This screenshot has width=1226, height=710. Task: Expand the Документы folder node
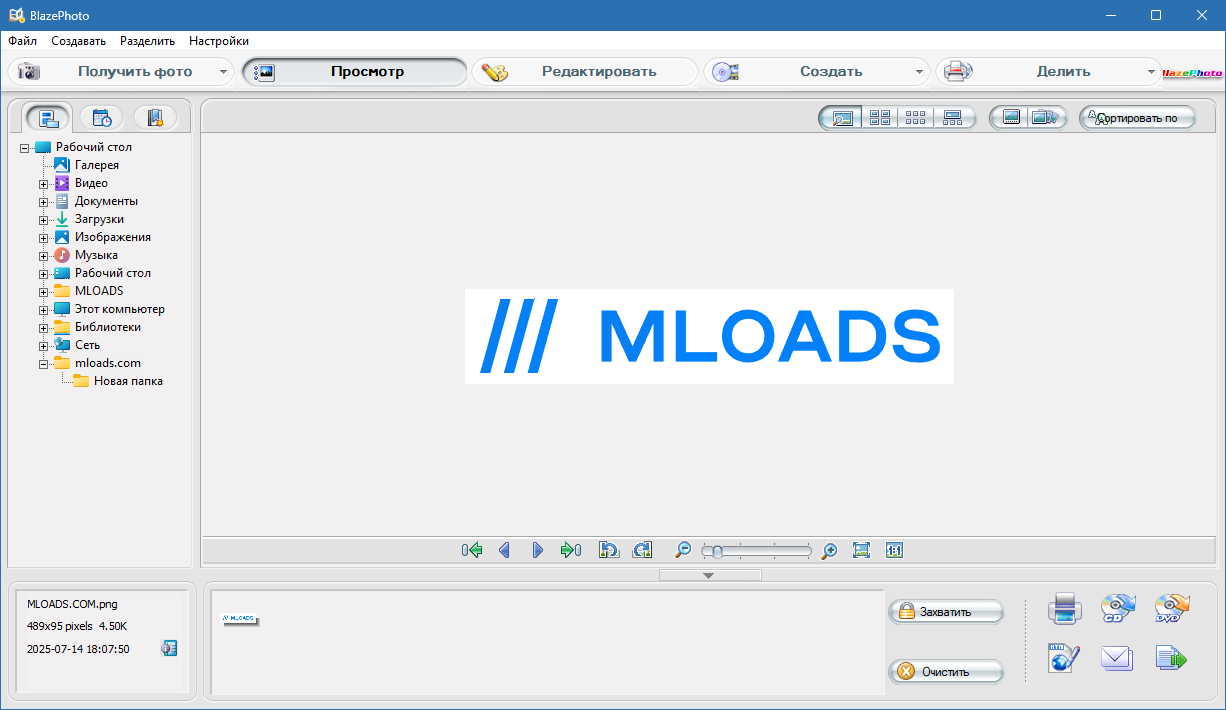point(44,201)
